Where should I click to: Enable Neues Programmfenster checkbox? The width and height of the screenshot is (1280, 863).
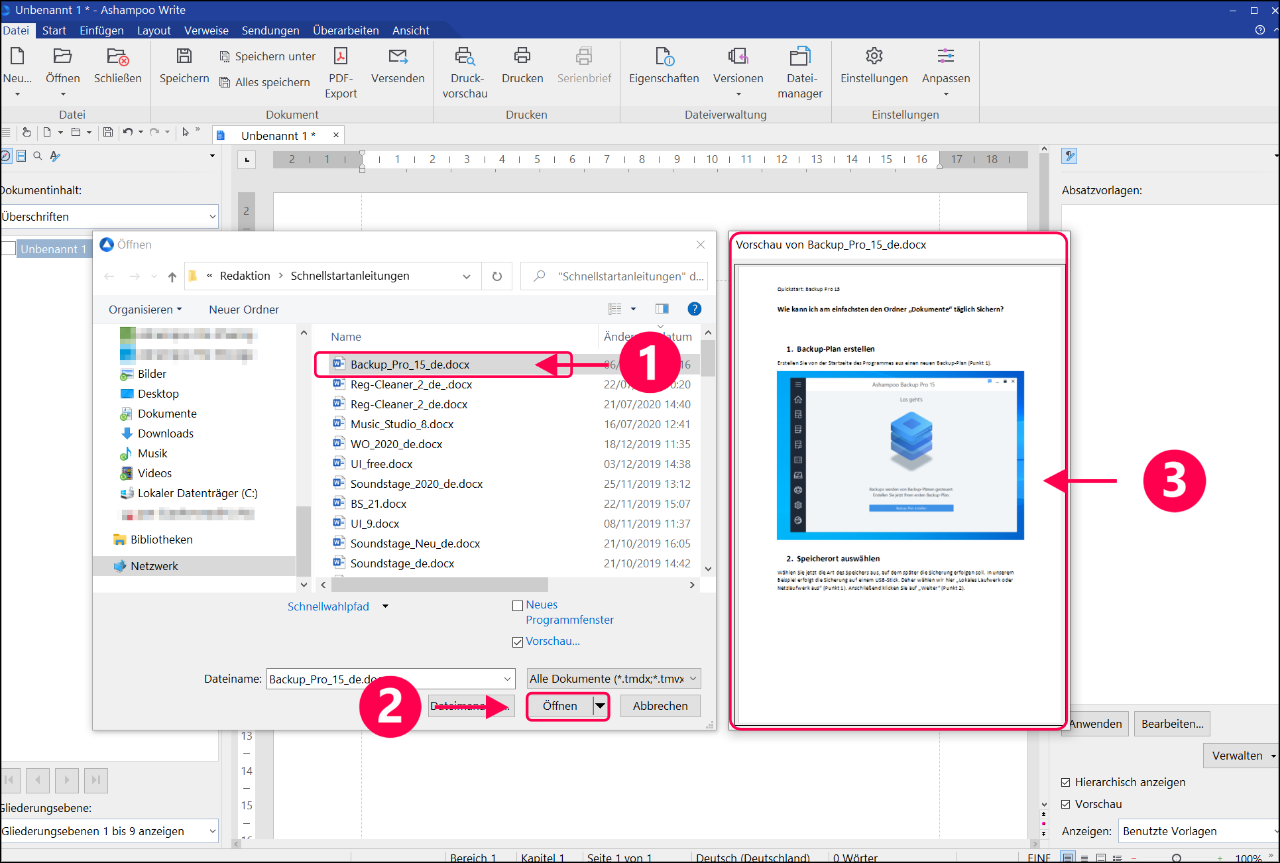tap(517, 605)
